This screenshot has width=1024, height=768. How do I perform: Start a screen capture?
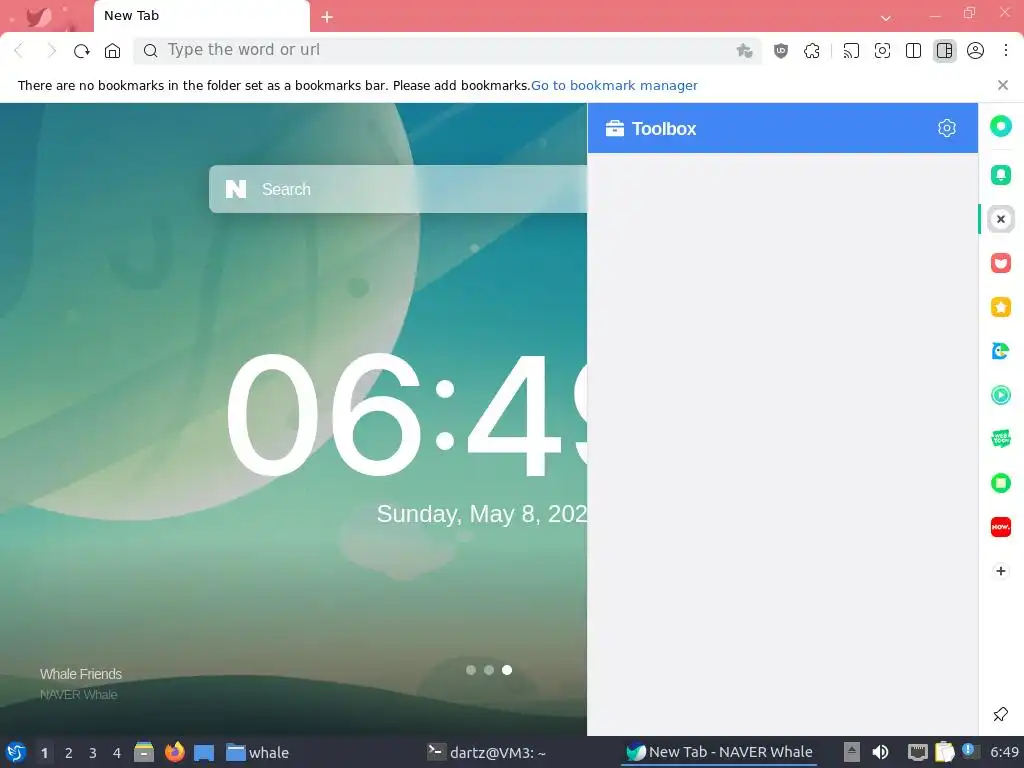click(x=882, y=50)
